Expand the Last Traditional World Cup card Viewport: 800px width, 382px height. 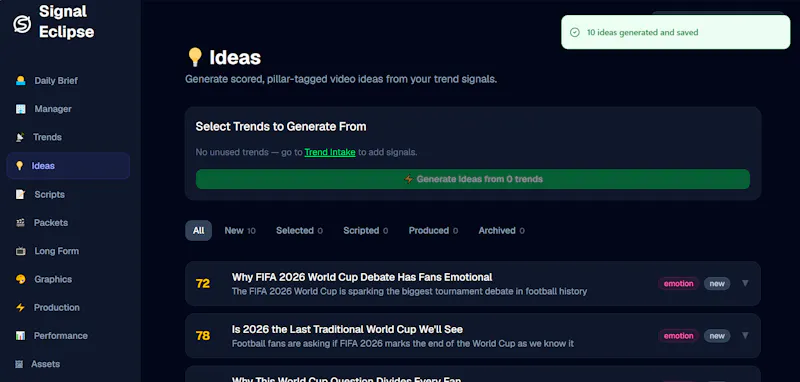pos(745,336)
